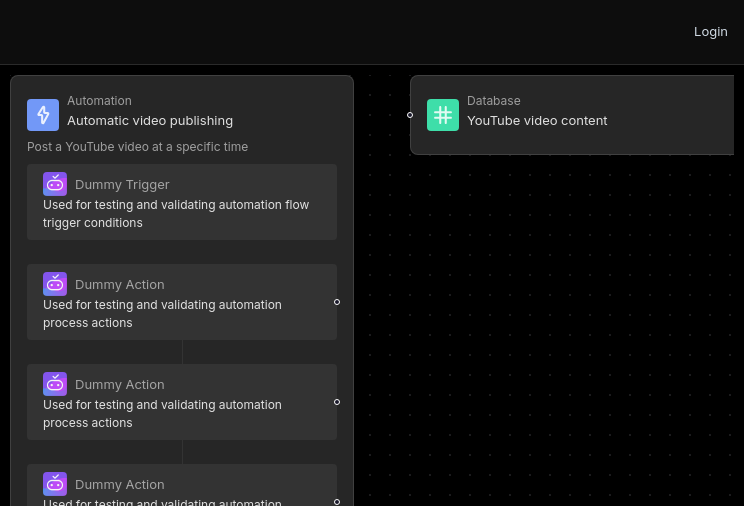Click the third Dummy Action robot icon

pyautogui.click(x=55, y=484)
